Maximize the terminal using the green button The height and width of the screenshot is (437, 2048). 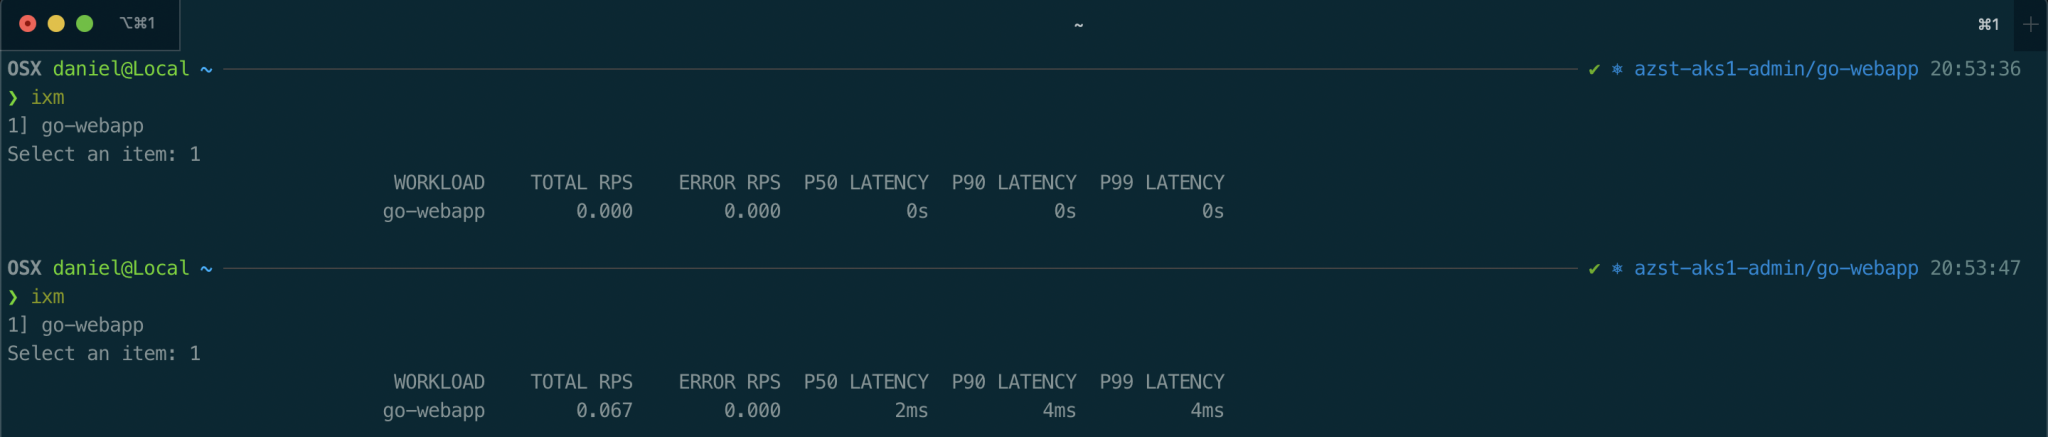85,23
